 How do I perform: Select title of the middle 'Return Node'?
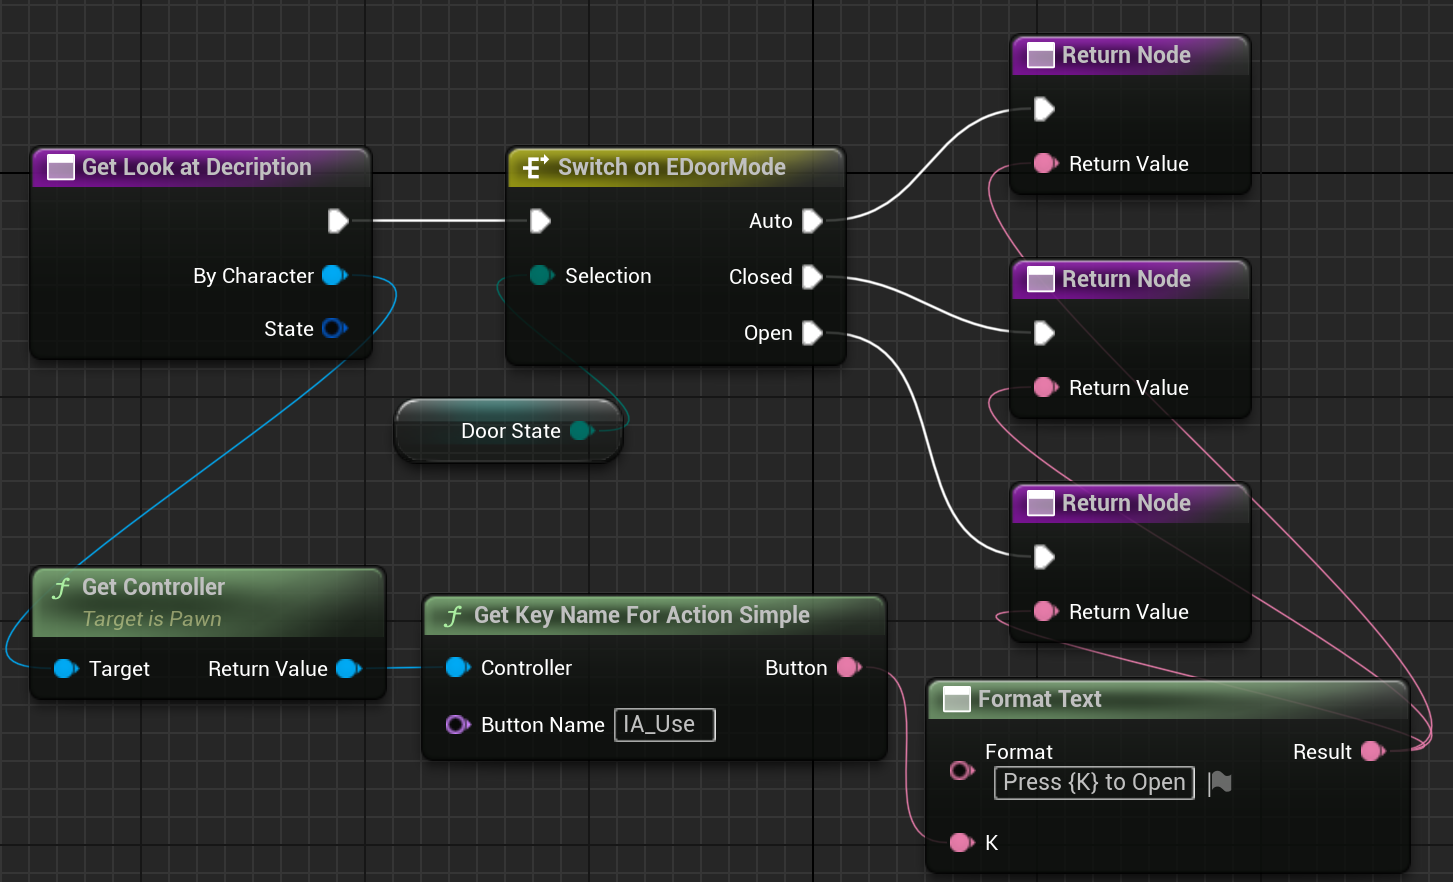point(1126,279)
